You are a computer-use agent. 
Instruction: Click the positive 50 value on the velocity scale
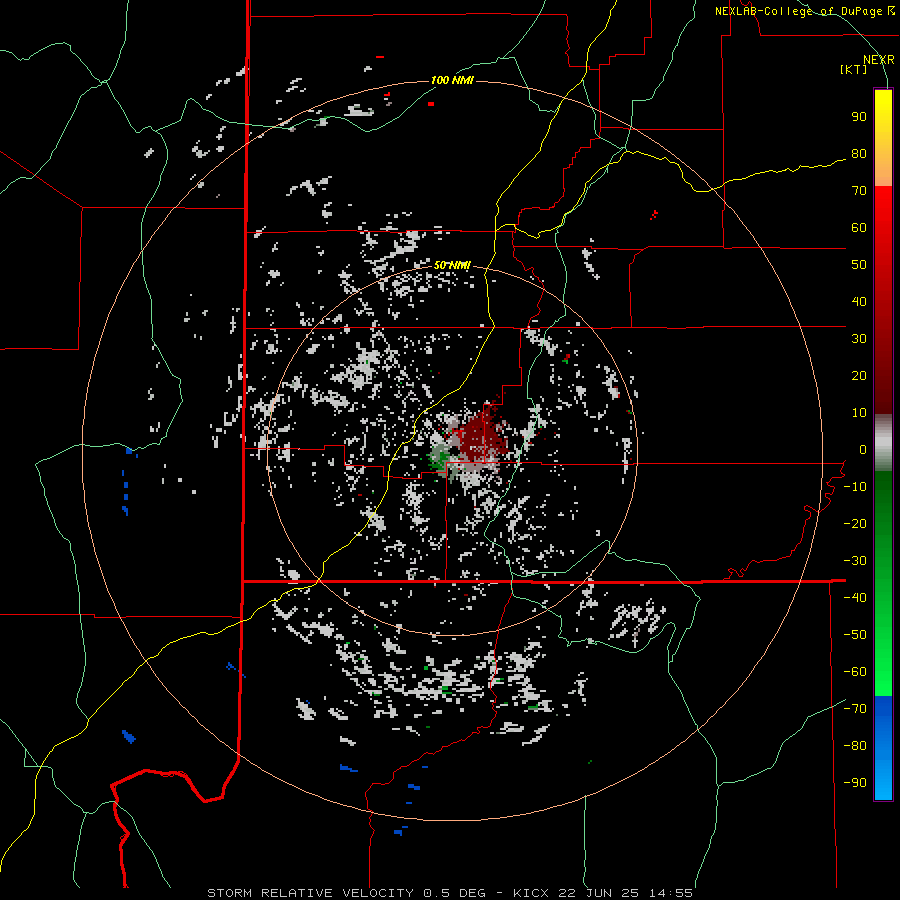(x=859, y=265)
